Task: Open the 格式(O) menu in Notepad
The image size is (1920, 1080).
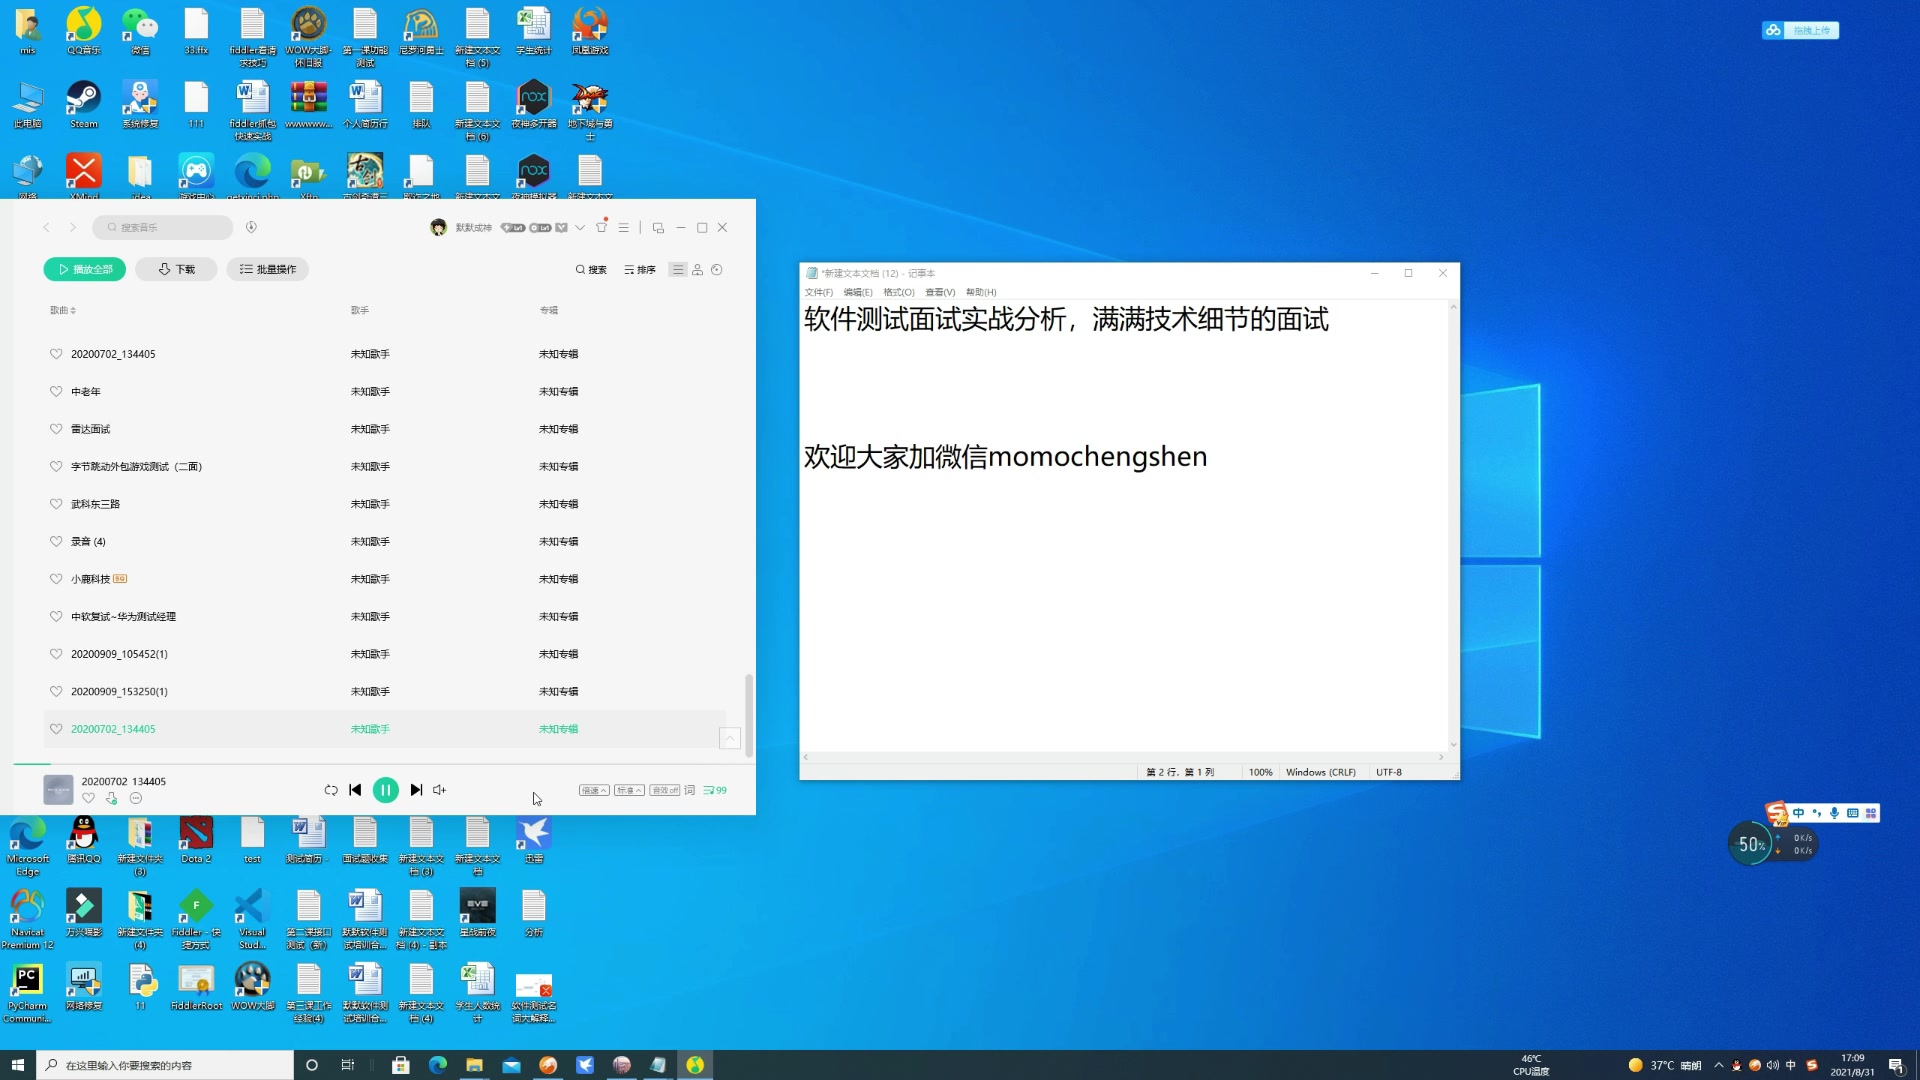Action: (899, 292)
